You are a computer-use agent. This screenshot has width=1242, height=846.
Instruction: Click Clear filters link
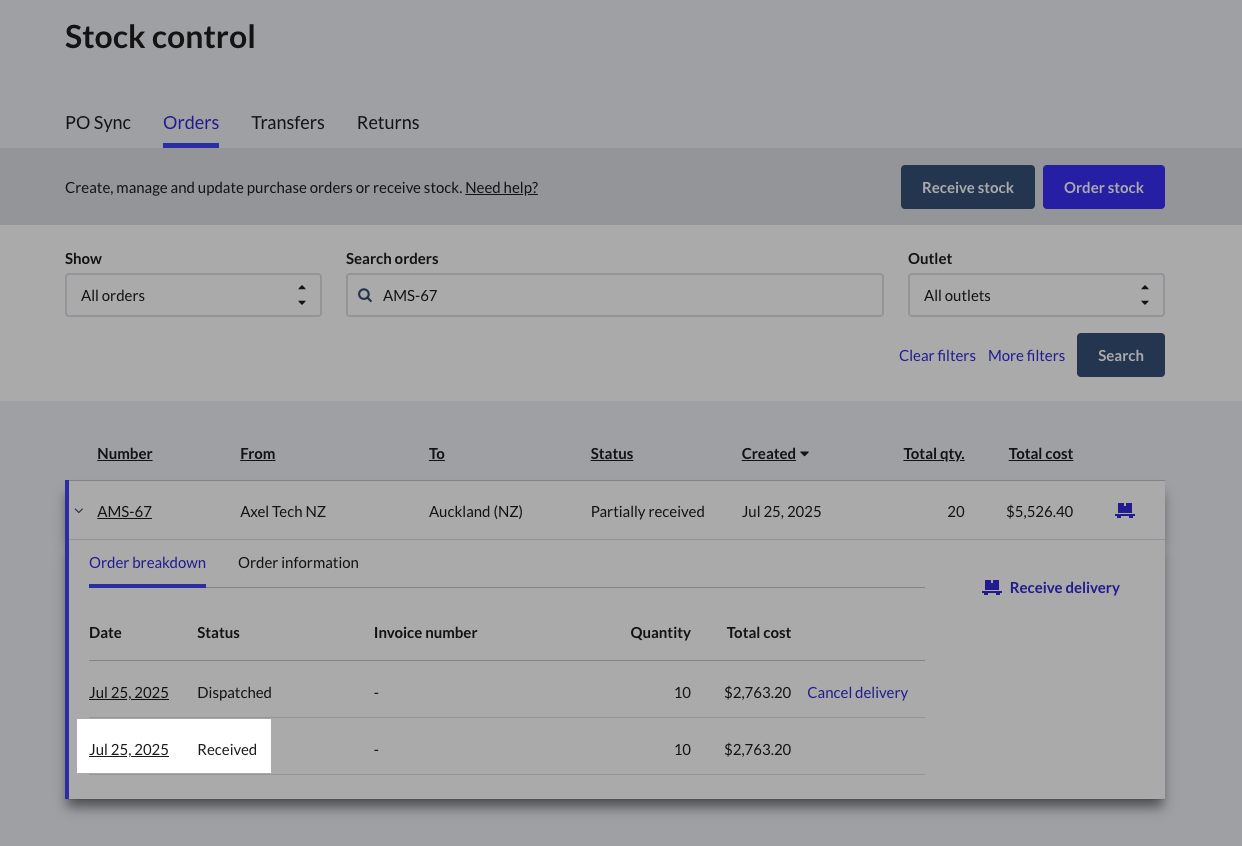937,356
